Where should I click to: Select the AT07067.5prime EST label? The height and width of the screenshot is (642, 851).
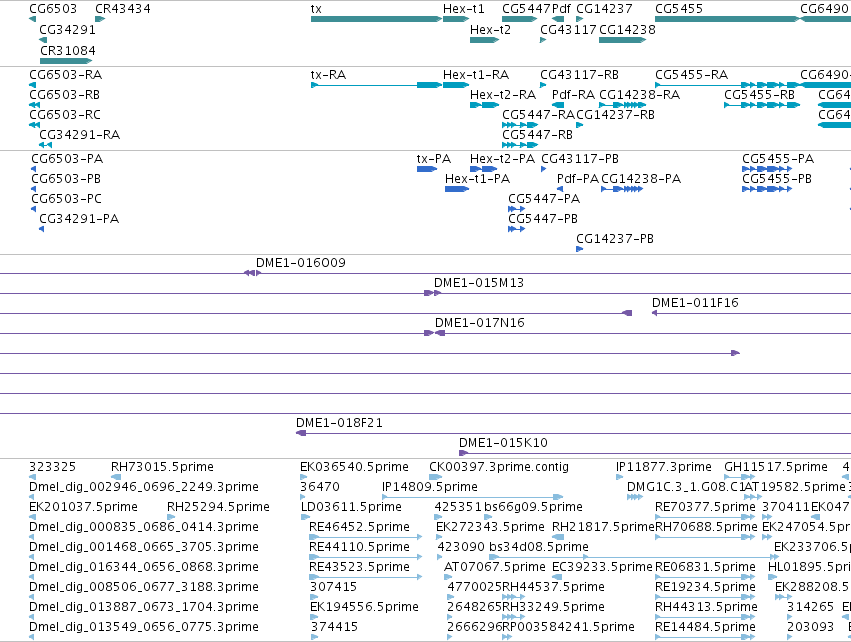(x=495, y=567)
